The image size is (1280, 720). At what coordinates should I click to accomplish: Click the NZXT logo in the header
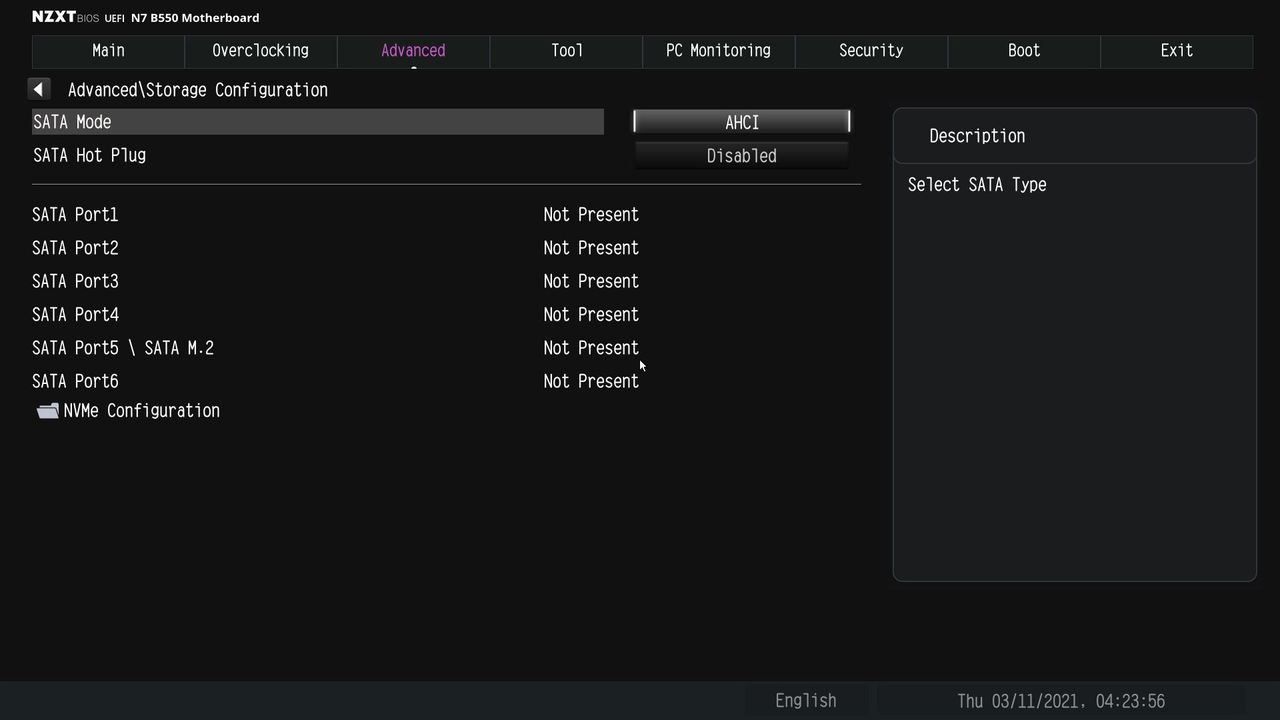pos(54,17)
